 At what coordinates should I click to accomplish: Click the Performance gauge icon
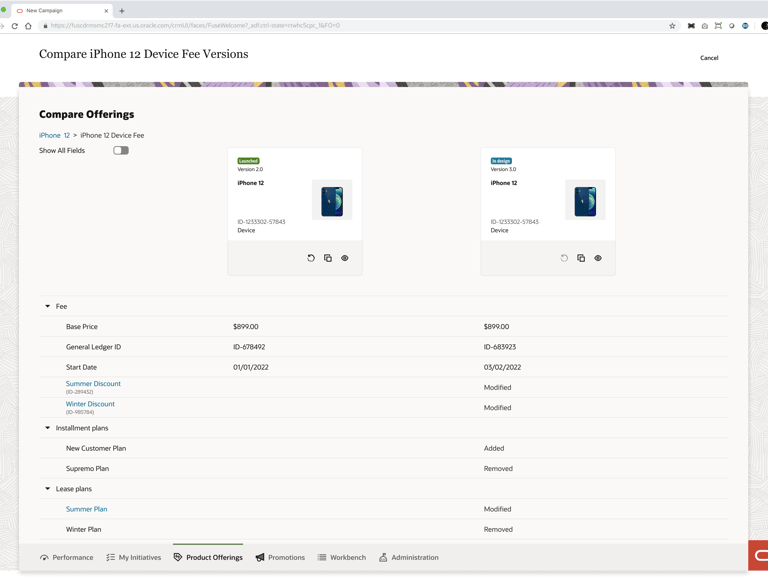click(44, 557)
